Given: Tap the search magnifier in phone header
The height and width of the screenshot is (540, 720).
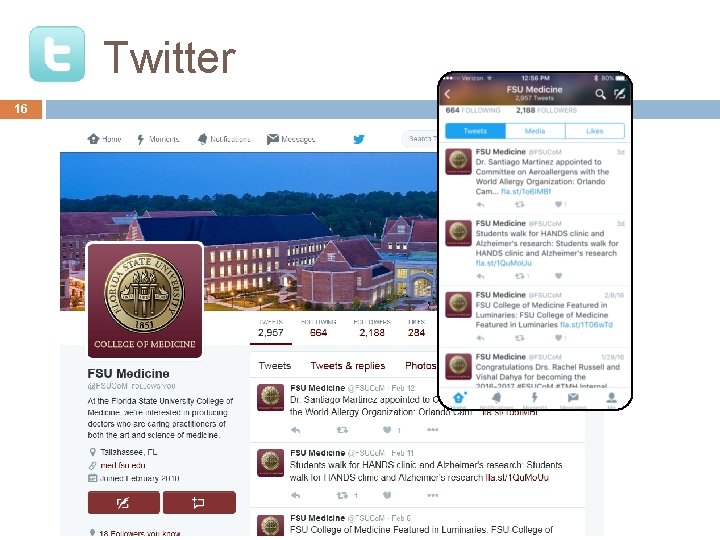Looking at the screenshot, I should point(600,94).
